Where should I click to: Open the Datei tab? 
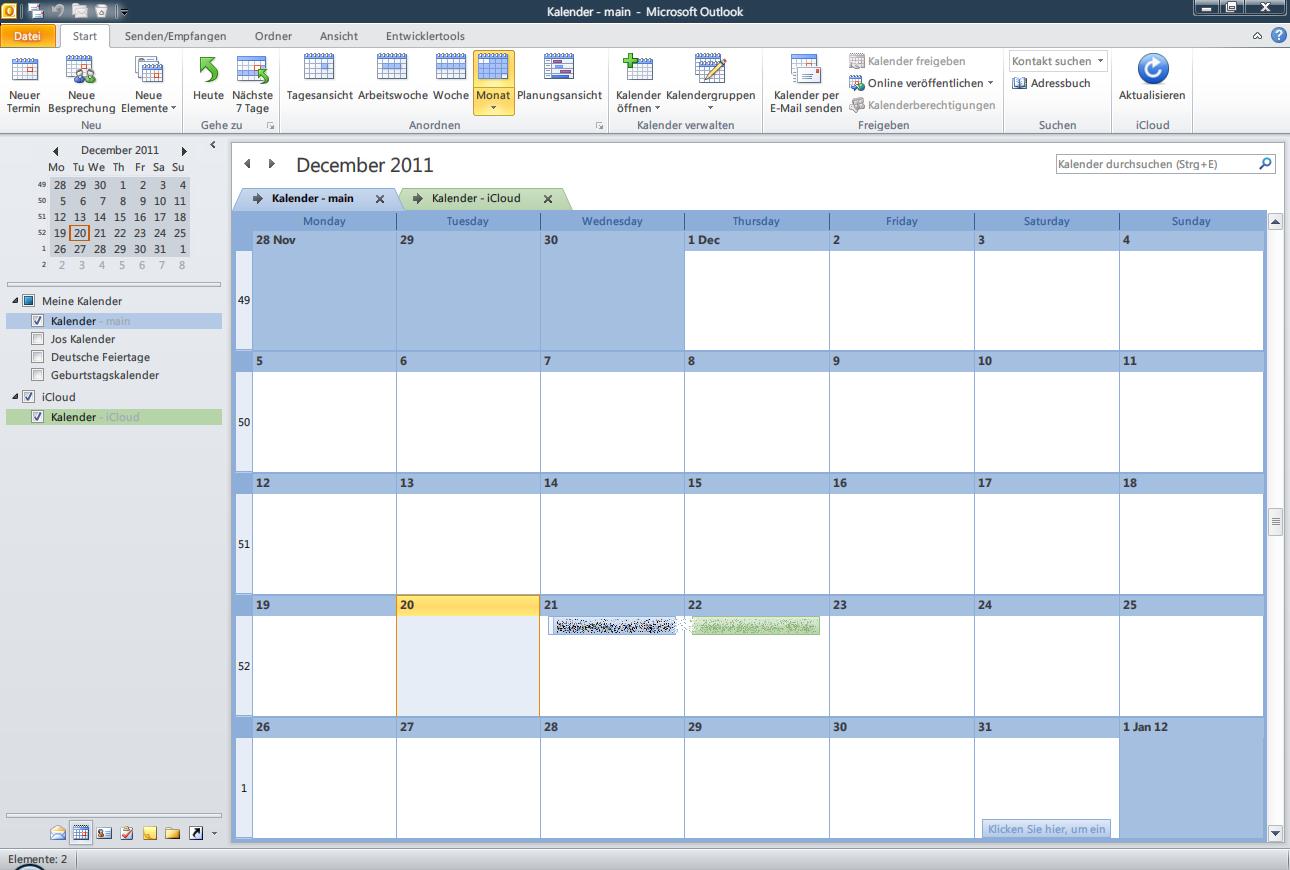pyautogui.click(x=27, y=36)
